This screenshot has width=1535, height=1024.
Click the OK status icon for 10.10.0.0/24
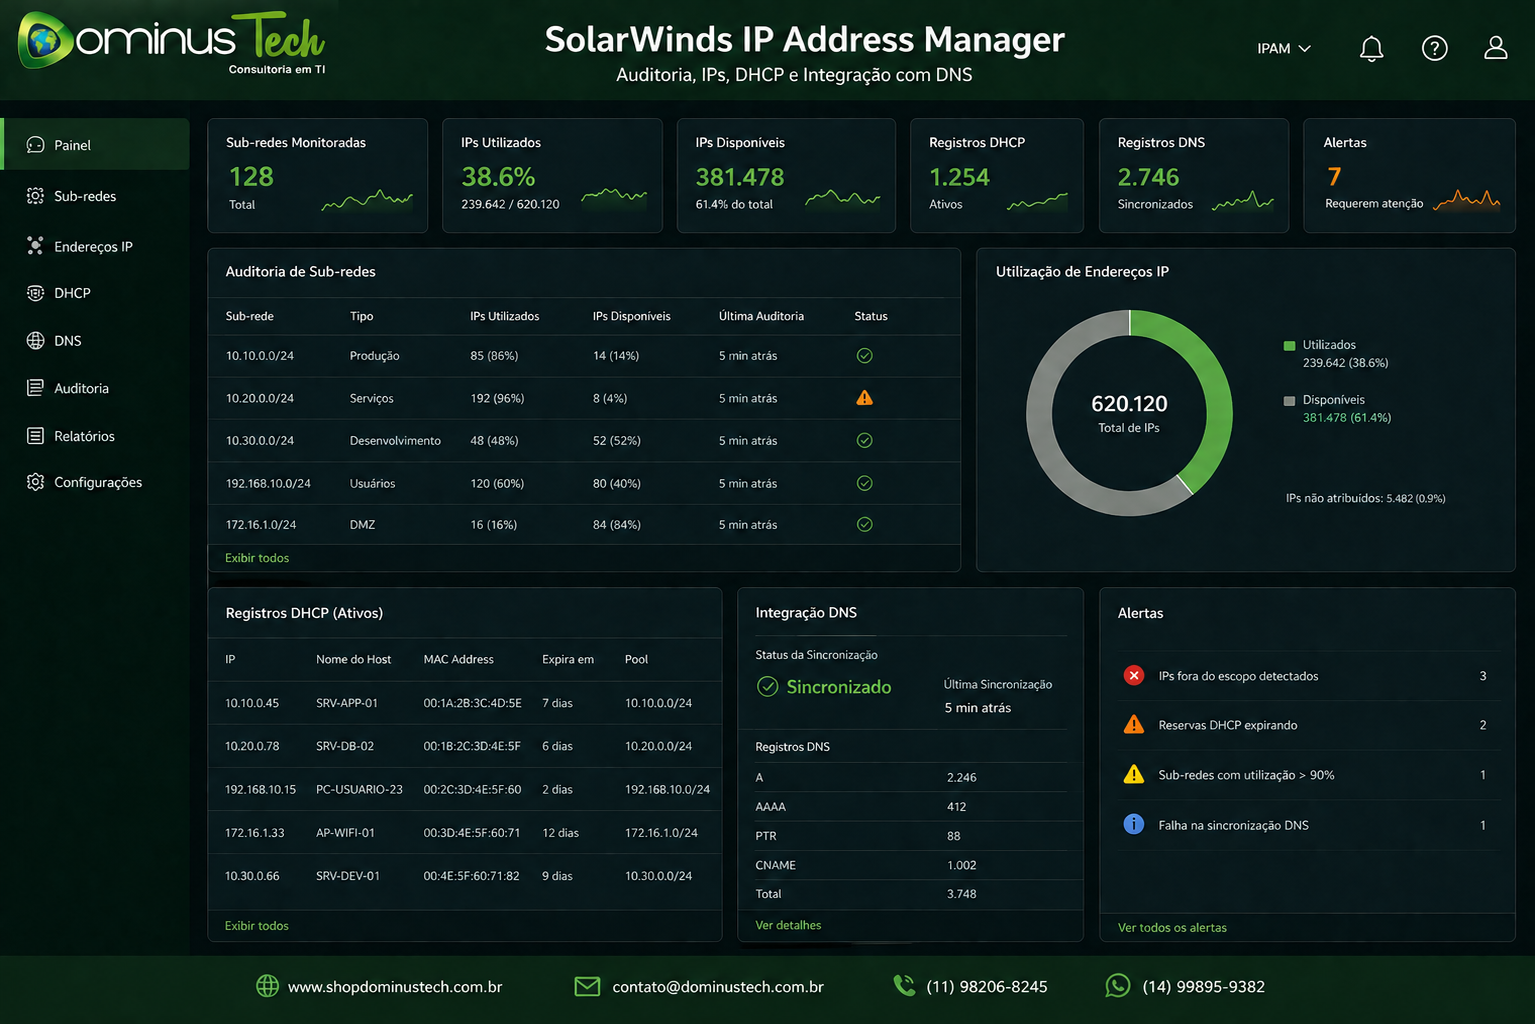(x=865, y=356)
